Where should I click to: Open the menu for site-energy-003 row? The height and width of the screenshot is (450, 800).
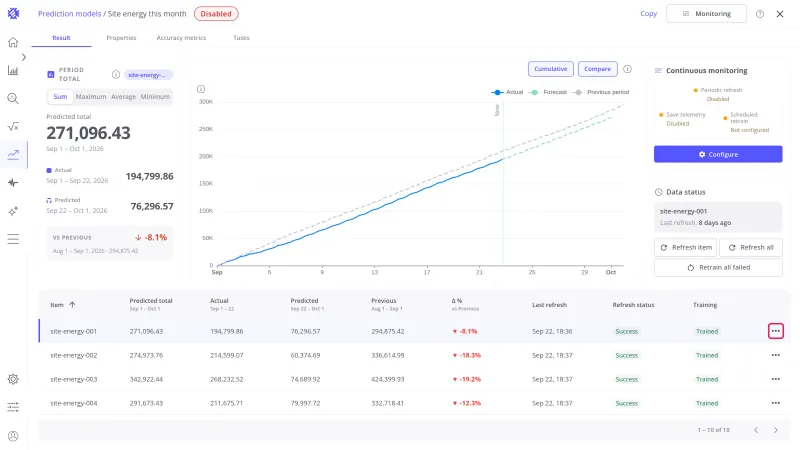click(x=776, y=379)
